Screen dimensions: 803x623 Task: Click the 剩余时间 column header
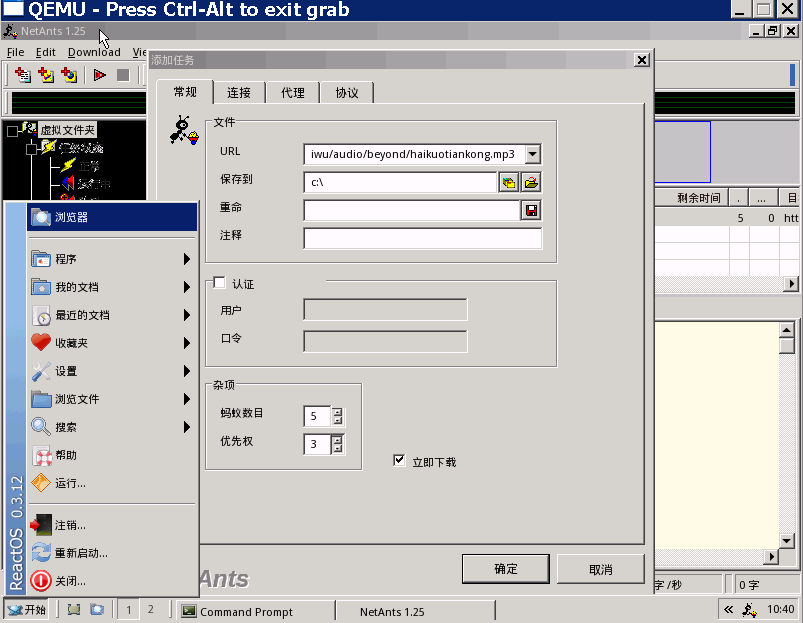692,198
